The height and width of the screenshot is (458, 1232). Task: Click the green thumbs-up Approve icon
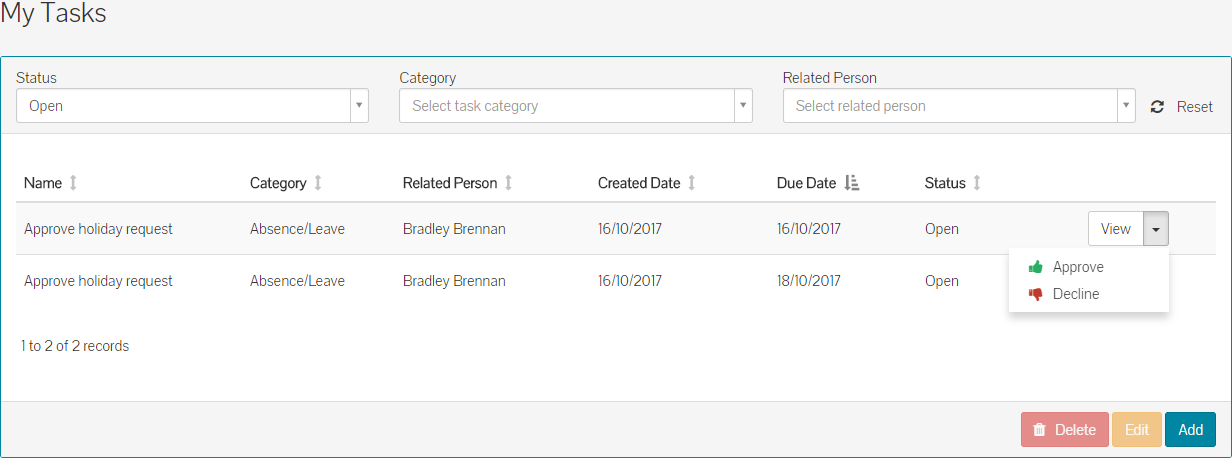pyautogui.click(x=1036, y=267)
